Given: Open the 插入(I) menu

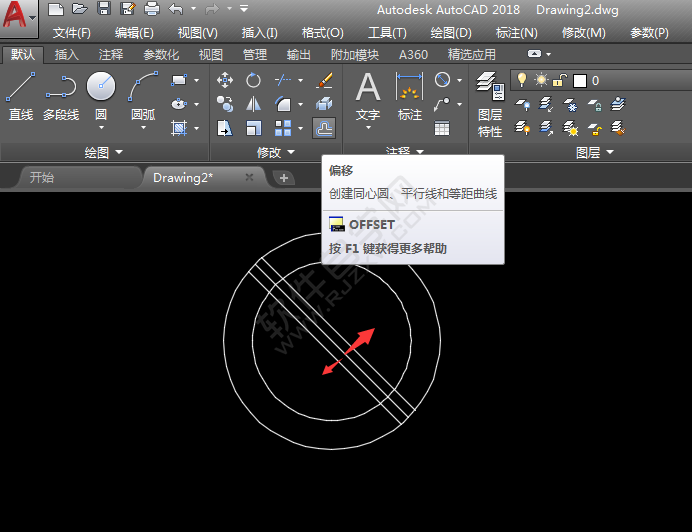Looking at the screenshot, I should [260, 33].
